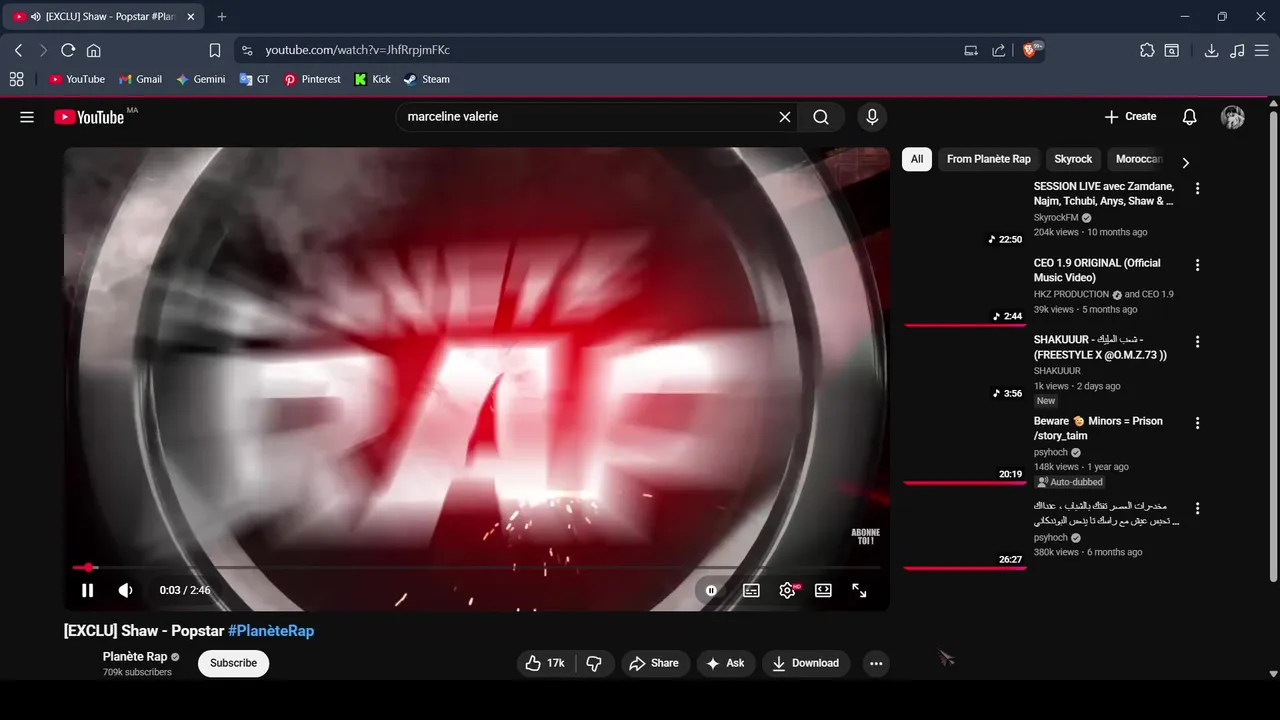
Task: Go to the YouTube home logo
Action: tap(89, 117)
